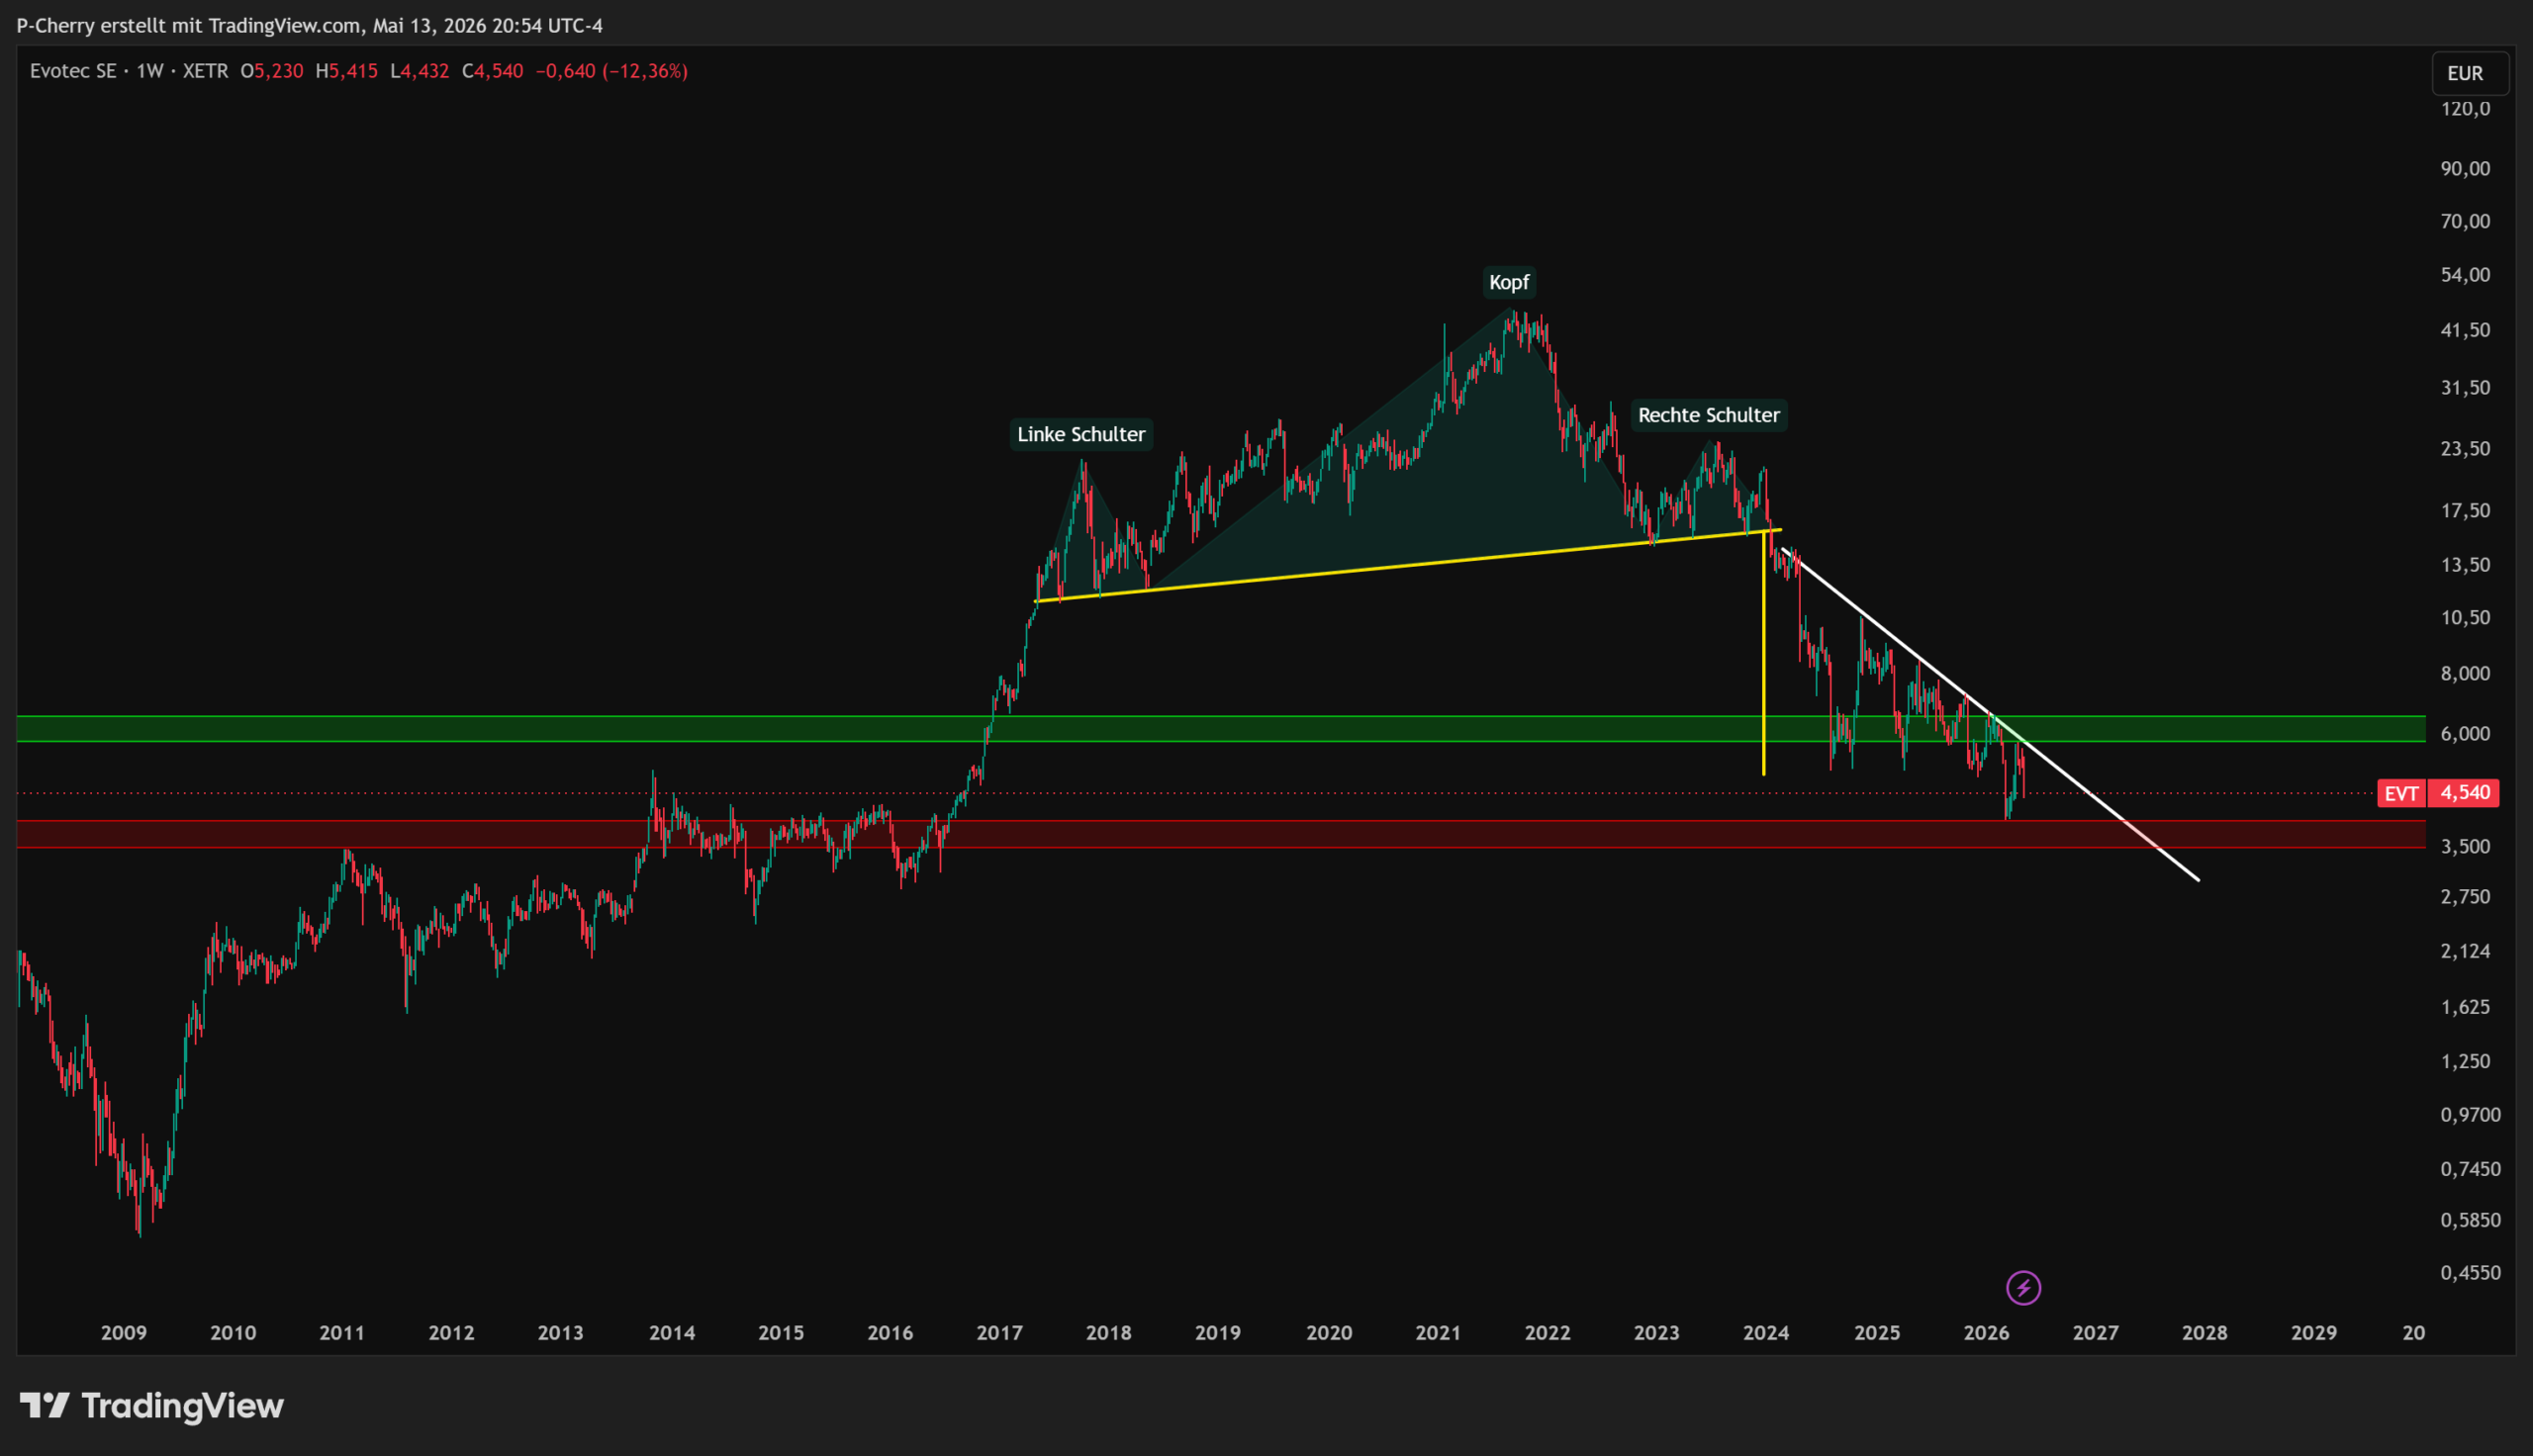Click the 2009 label on time axis
The image size is (2533, 1456).
124,1332
